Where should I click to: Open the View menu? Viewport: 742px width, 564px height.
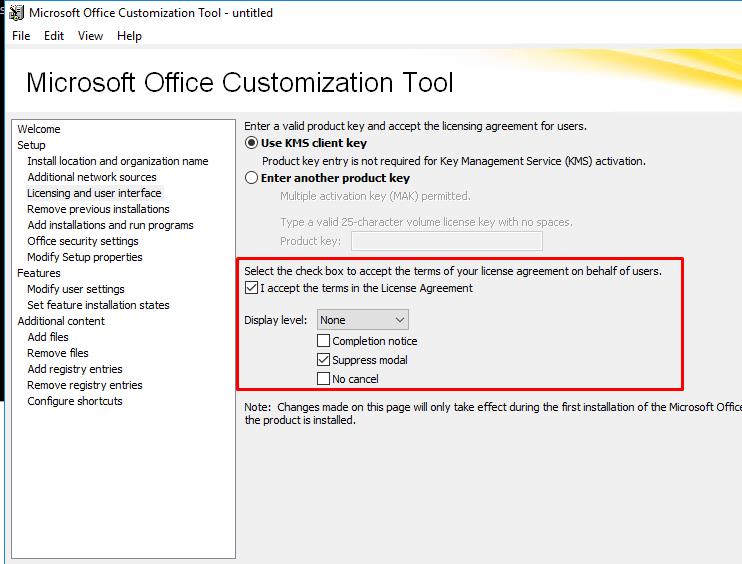click(90, 36)
